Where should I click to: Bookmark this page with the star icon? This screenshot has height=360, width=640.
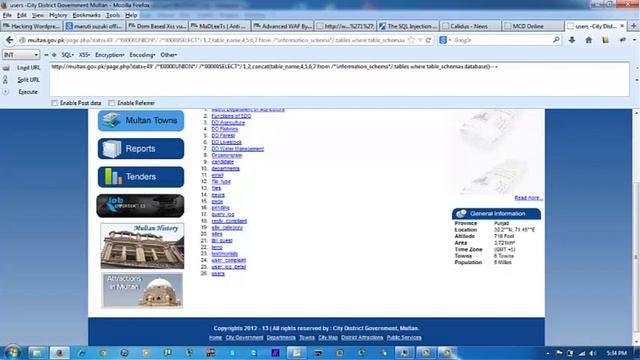click(411, 40)
